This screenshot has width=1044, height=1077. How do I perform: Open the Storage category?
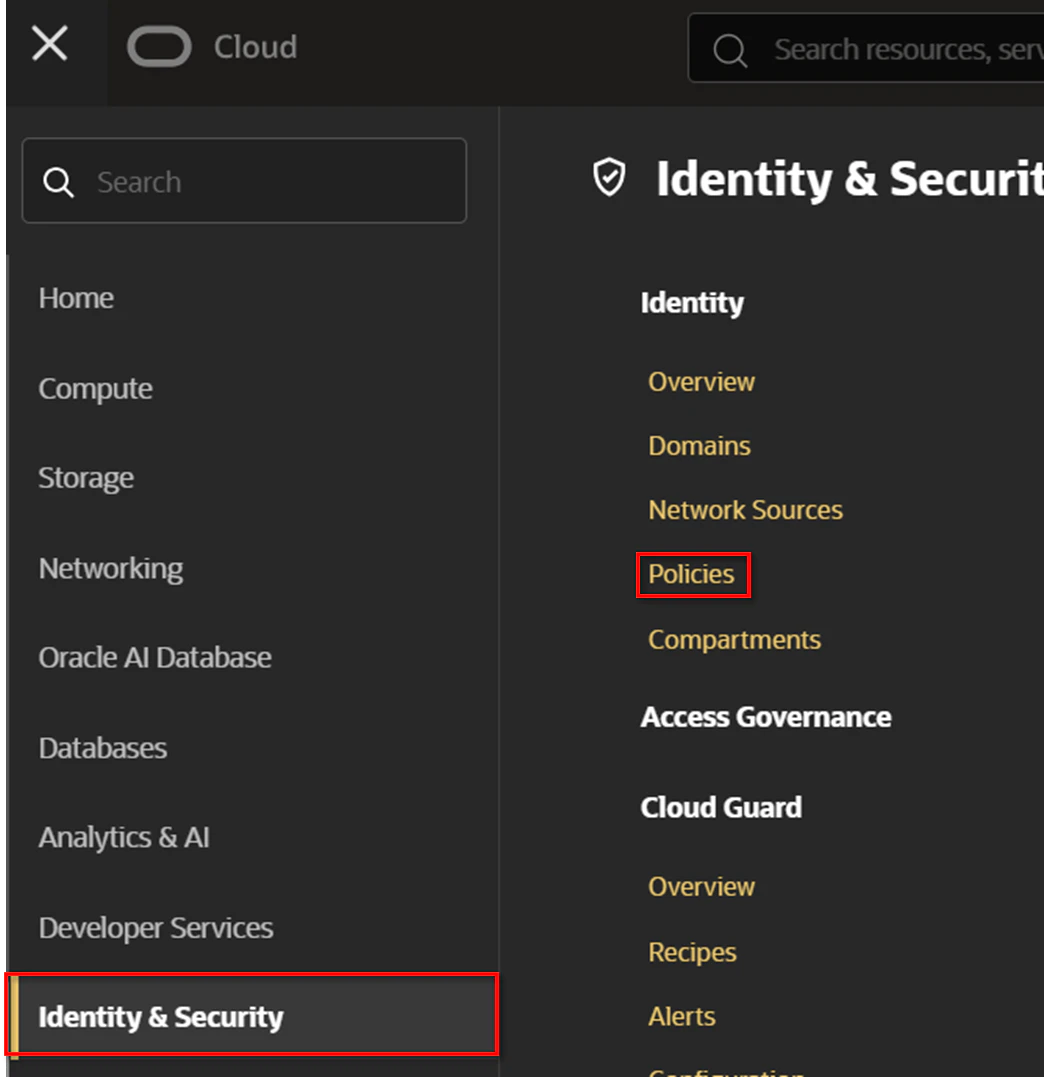86,478
